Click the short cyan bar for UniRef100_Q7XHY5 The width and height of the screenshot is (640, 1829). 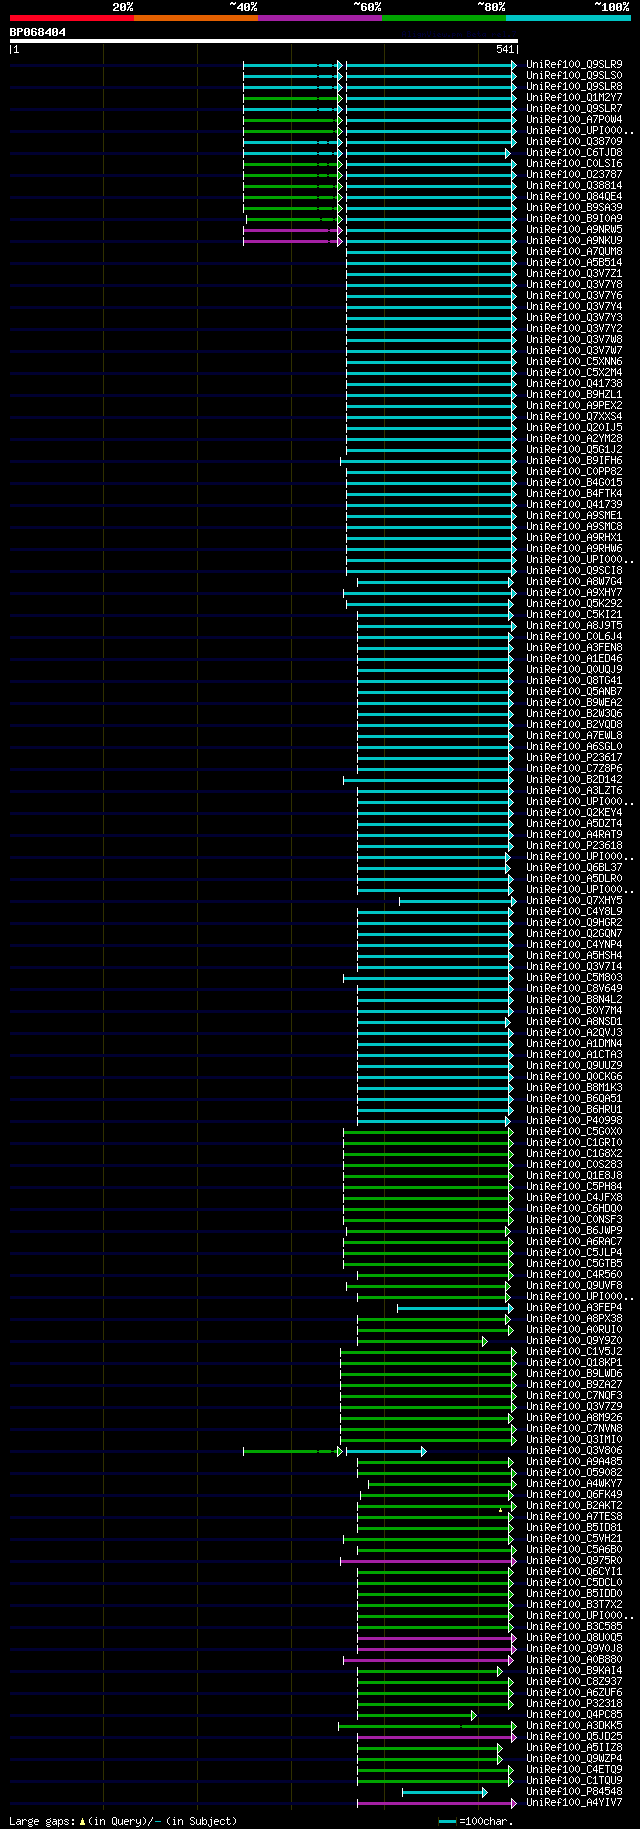click(458, 901)
